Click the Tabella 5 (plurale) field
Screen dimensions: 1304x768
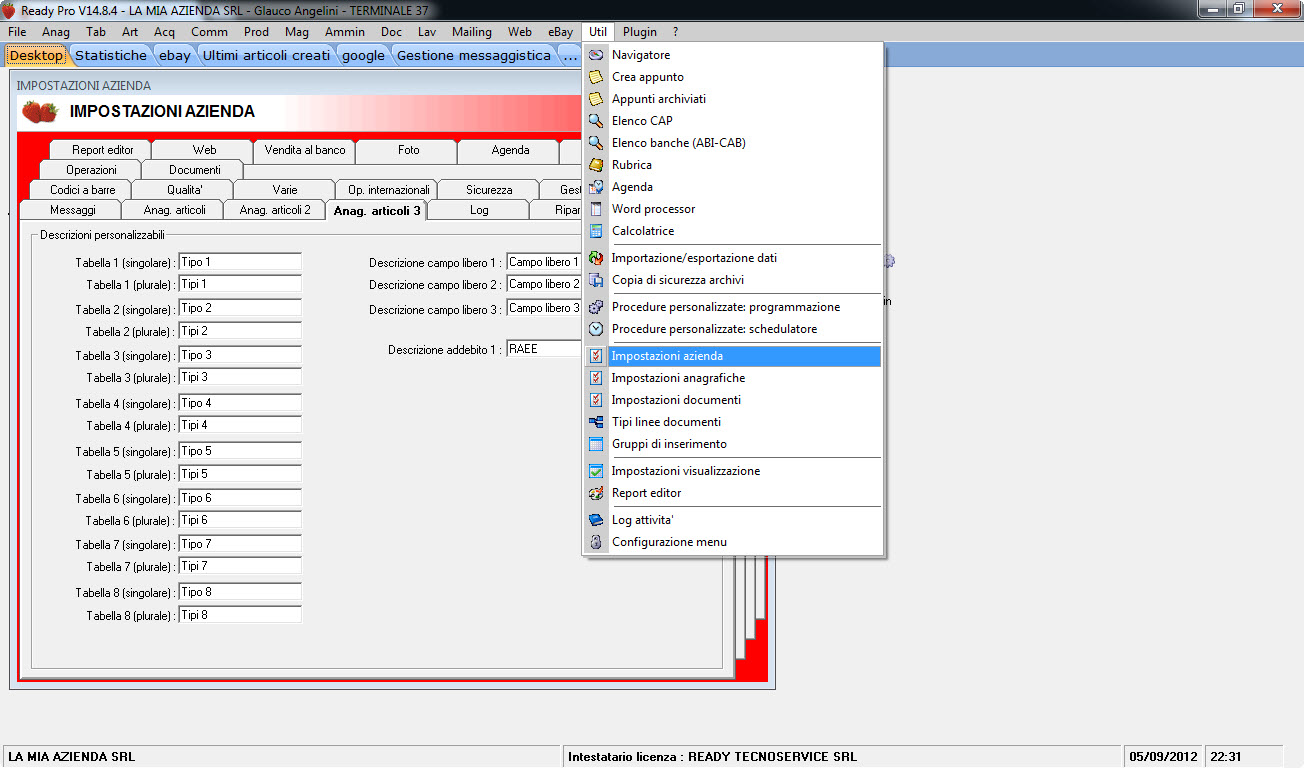coord(240,474)
